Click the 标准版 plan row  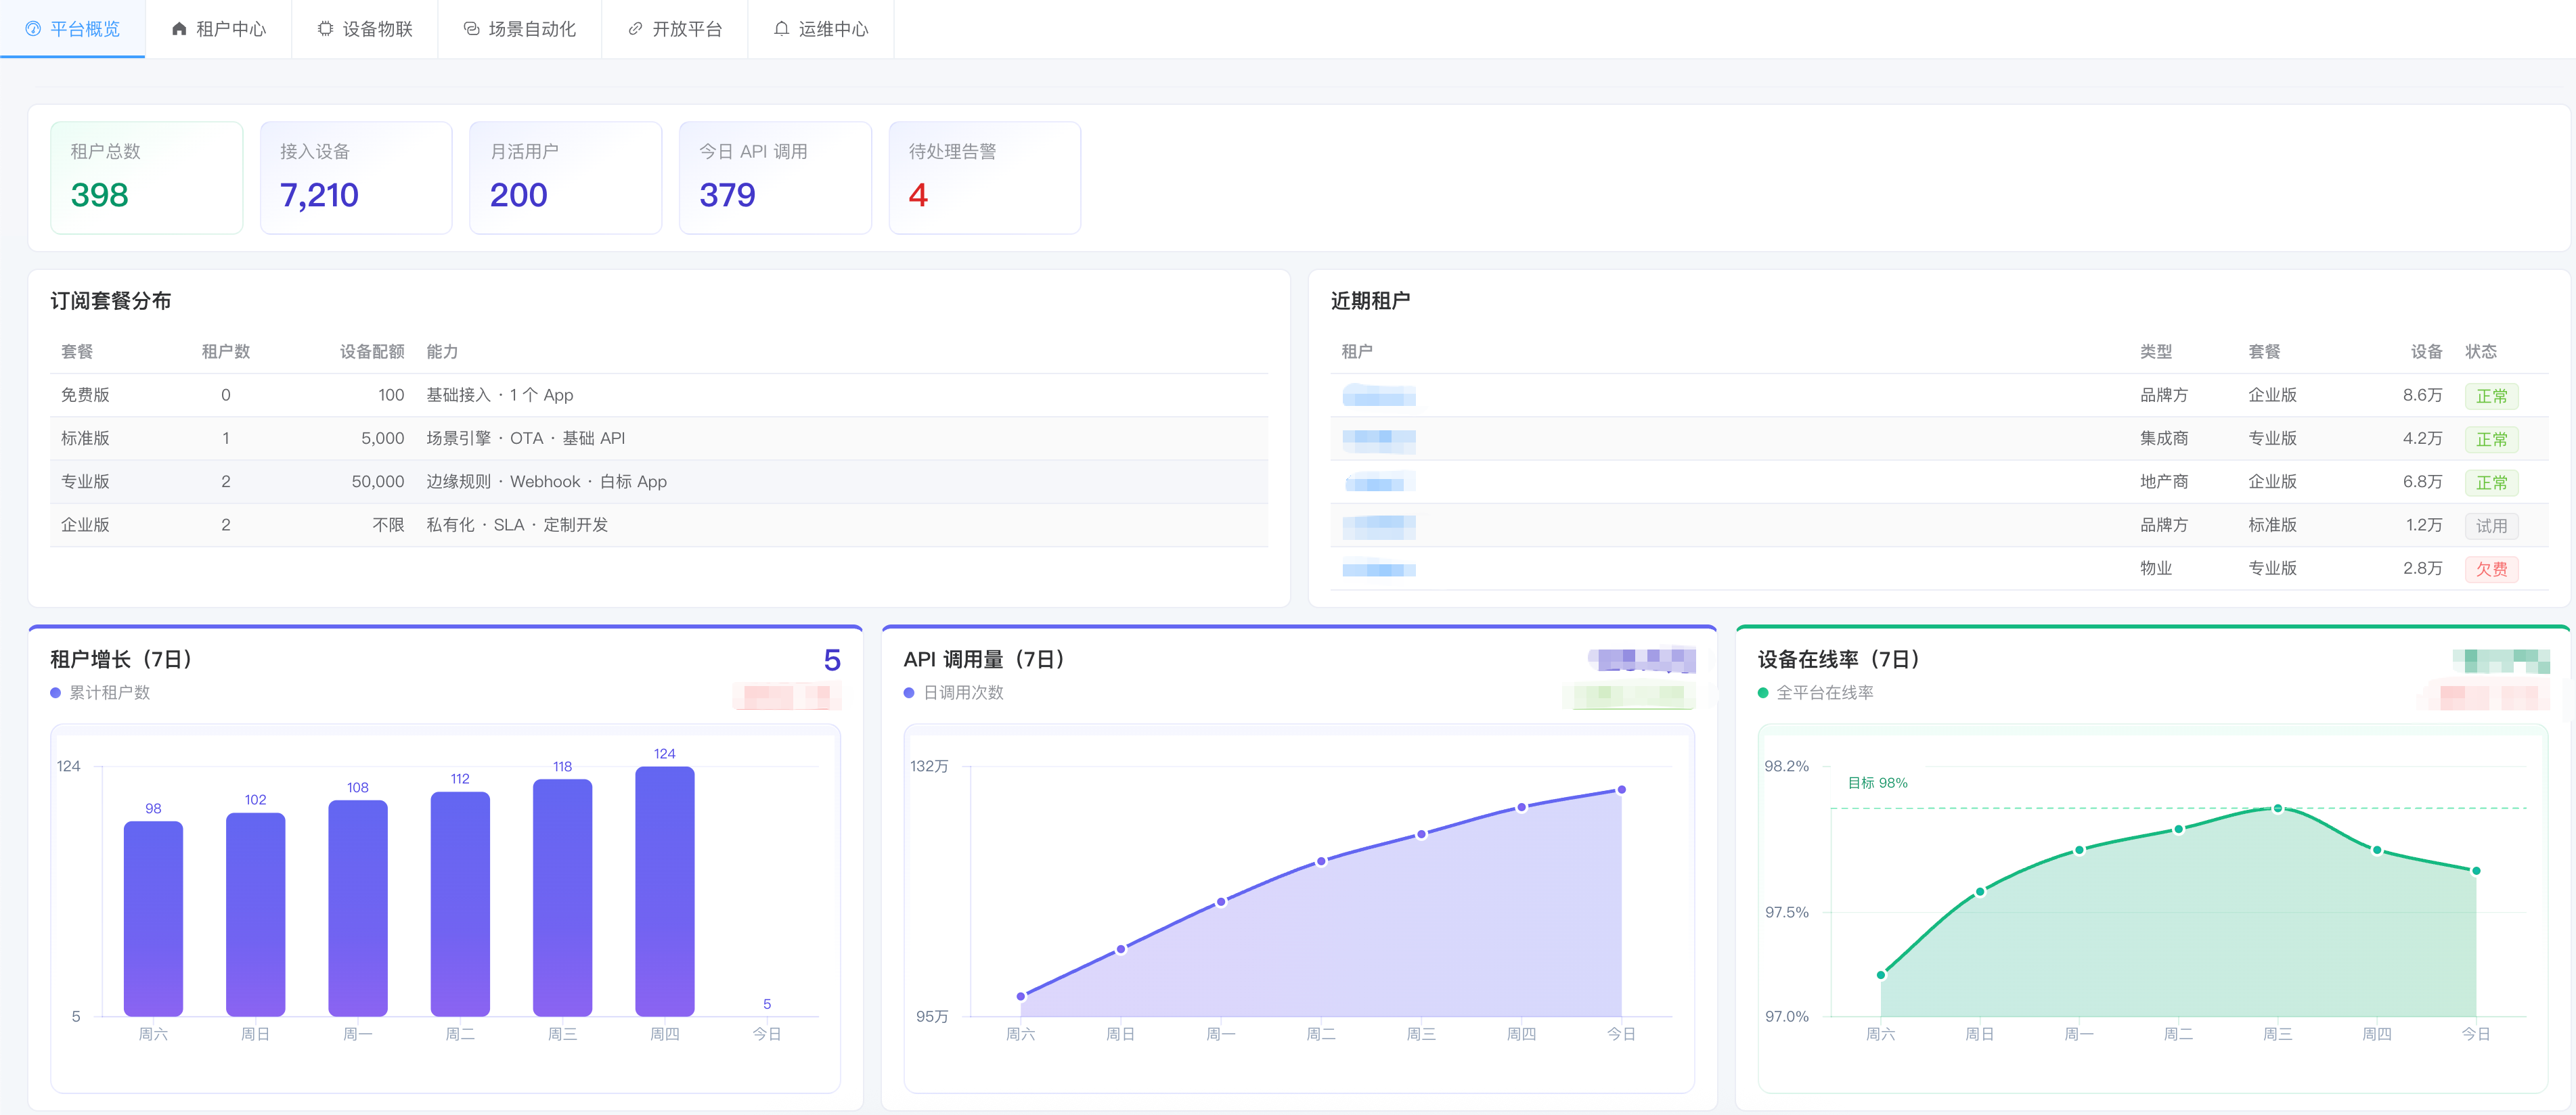coord(659,438)
